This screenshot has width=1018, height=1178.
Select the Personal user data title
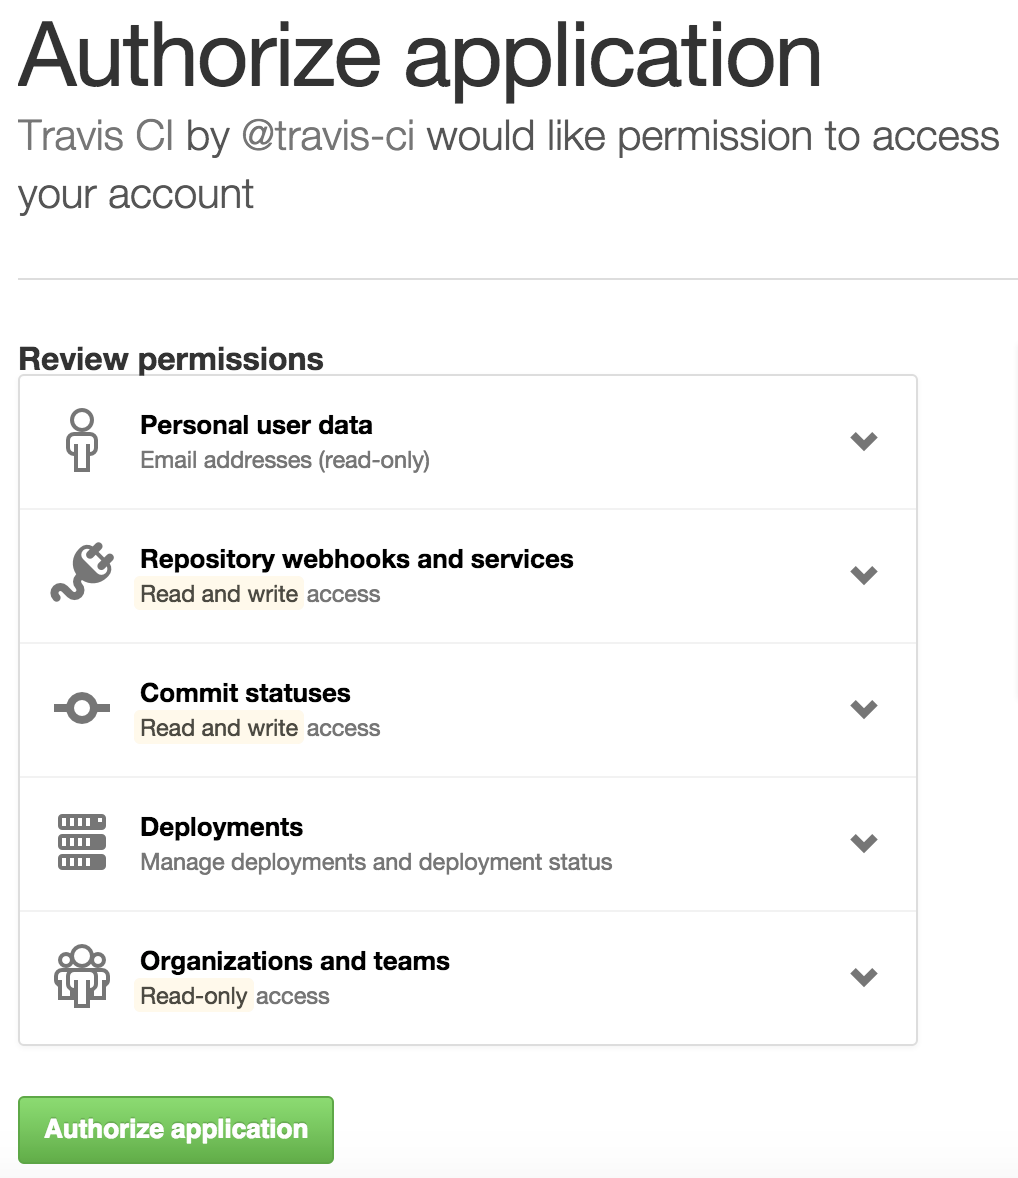tap(256, 425)
